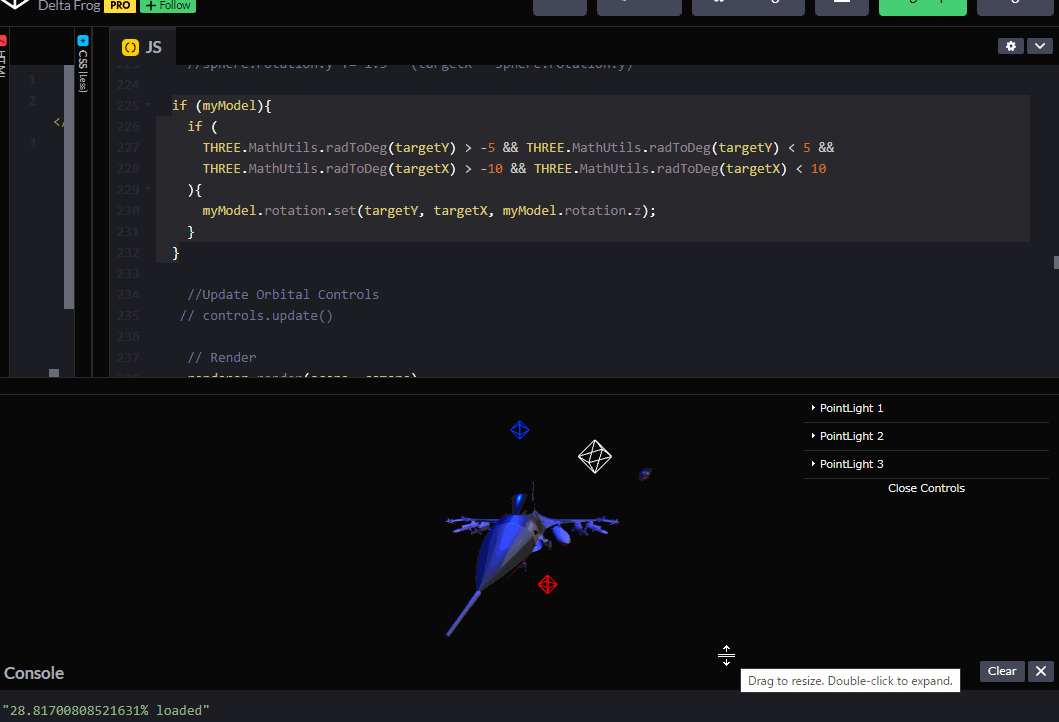Click line number 225 in the gutter
Viewport: 1059px width, 722px height.
128,105
